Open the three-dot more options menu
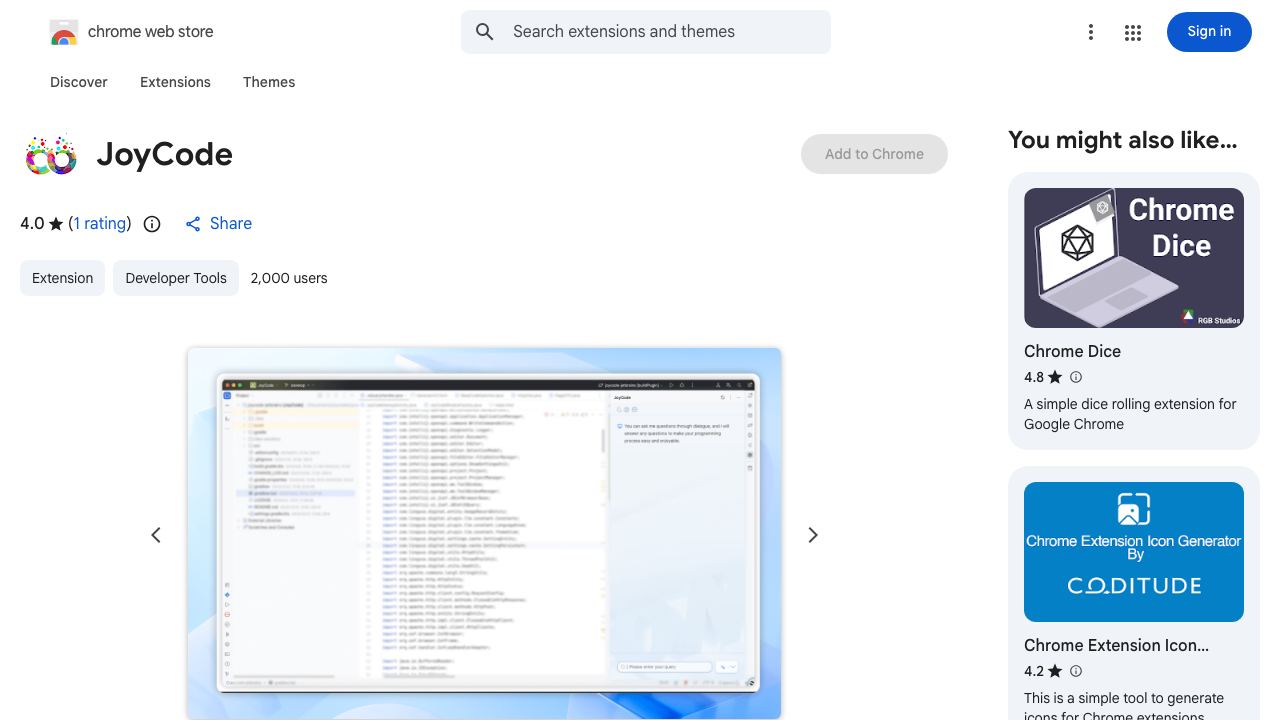1280x720 pixels. click(1091, 32)
